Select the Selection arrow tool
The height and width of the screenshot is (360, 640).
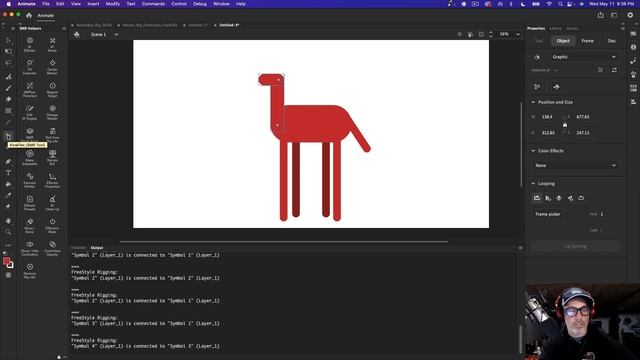pos(9,40)
